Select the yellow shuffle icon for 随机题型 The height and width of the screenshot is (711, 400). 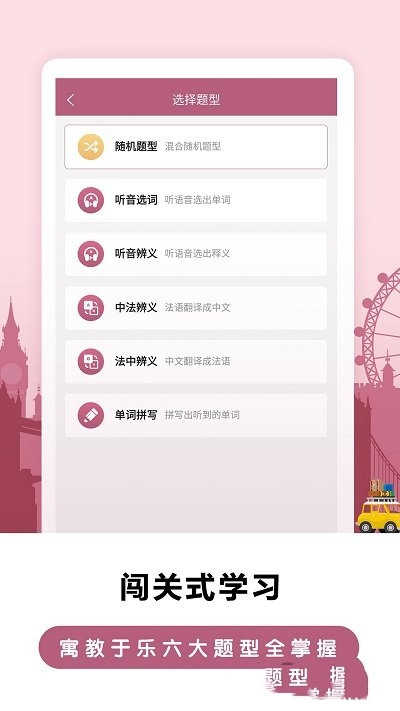pos(91,146)
